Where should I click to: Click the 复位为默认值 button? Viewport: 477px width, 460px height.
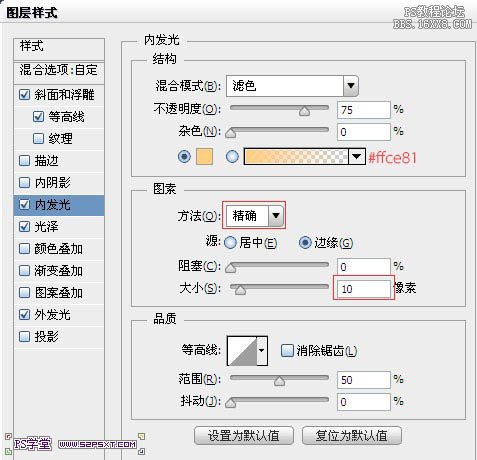pyautogui.click(x=352, y=435)
